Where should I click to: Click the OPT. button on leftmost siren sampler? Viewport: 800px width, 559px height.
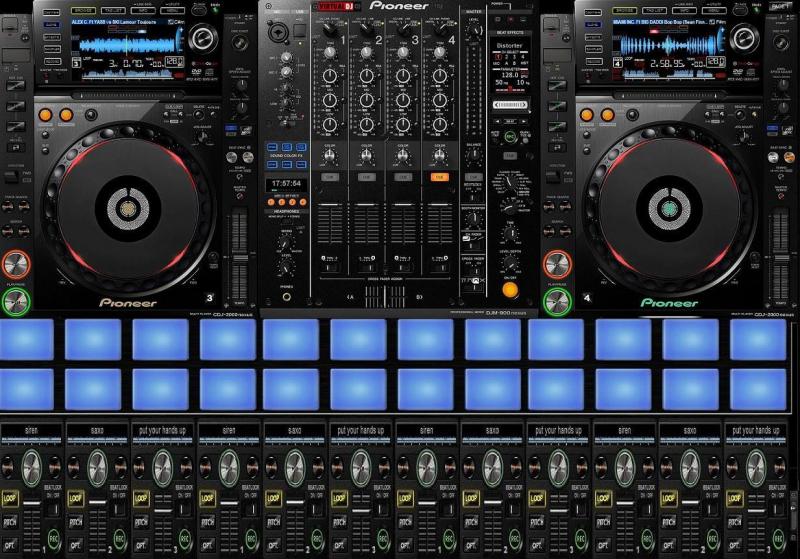click(10, 545)
